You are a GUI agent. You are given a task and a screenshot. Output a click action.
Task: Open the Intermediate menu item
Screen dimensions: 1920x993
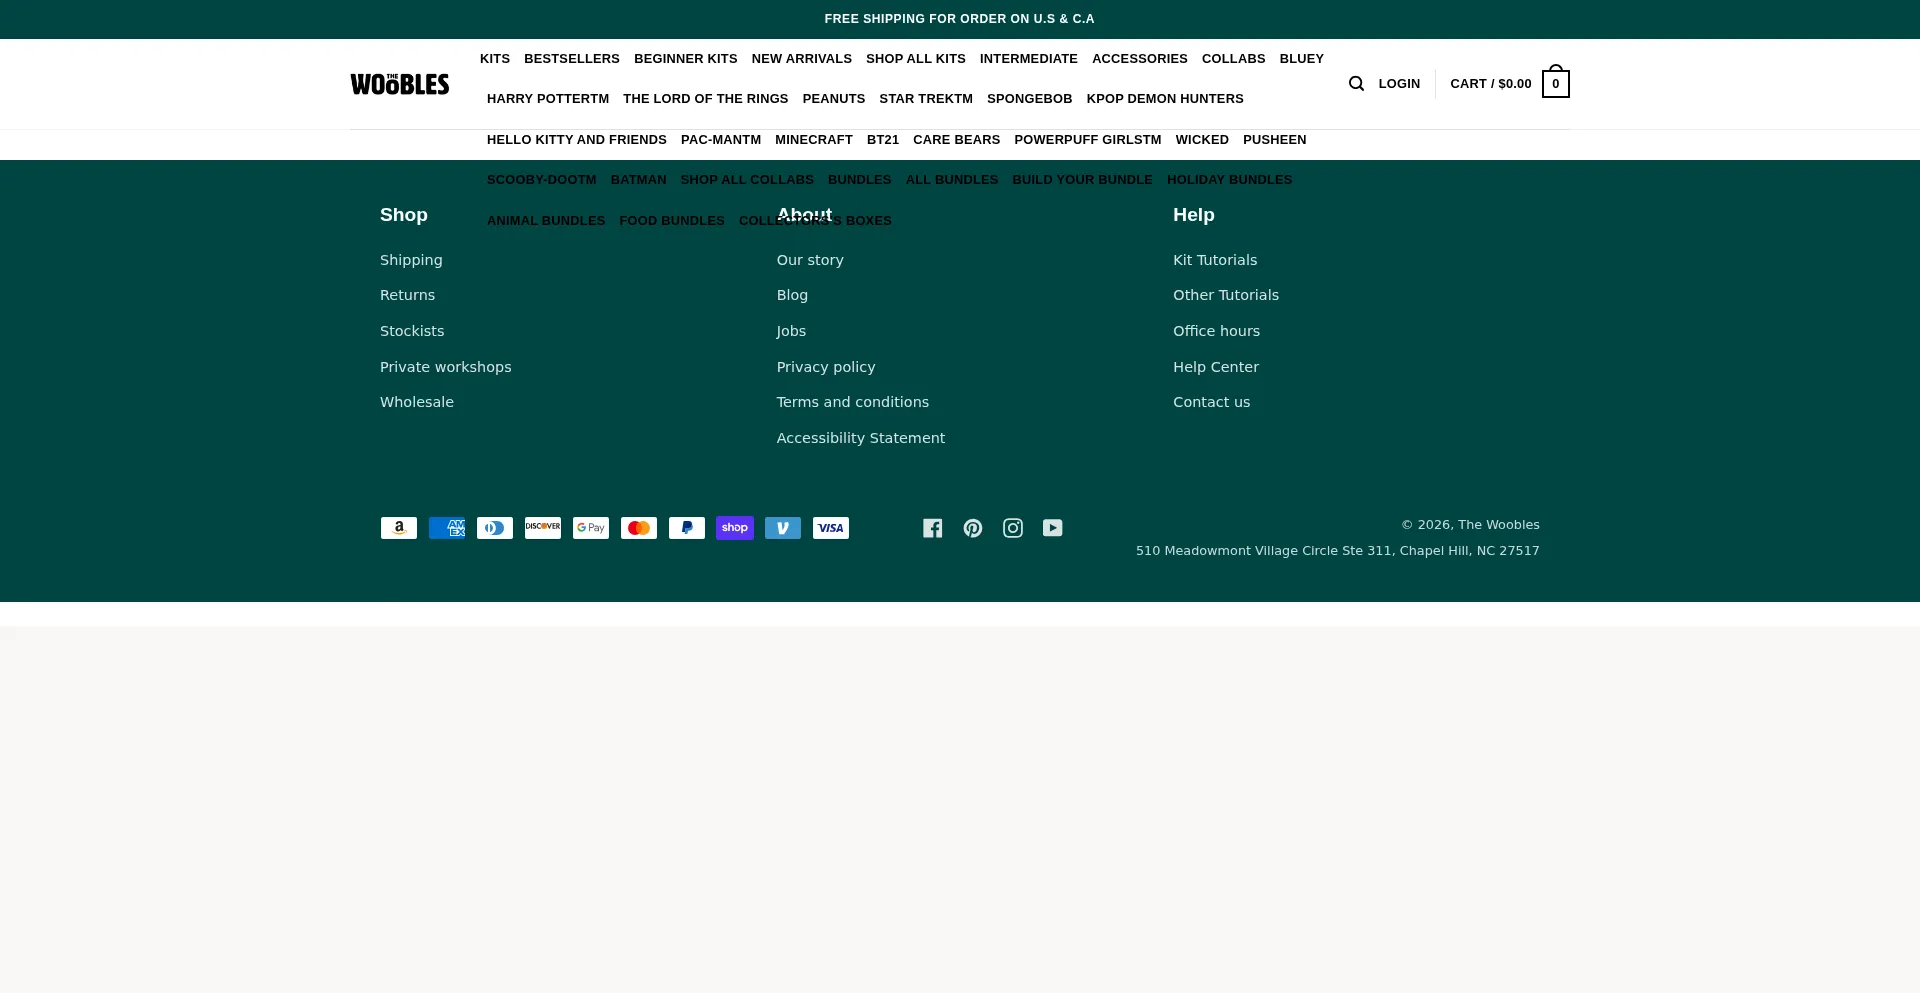click(1029, 59)
